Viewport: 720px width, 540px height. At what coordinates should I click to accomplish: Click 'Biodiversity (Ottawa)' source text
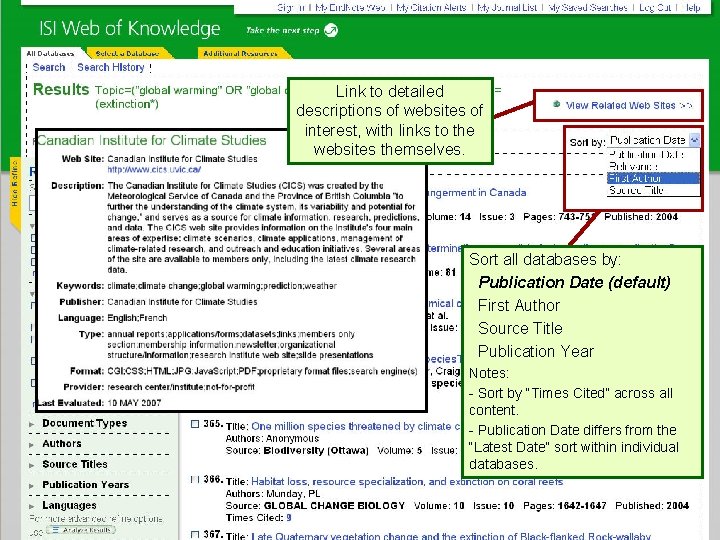pyautogui.click(x=316, y=450)
